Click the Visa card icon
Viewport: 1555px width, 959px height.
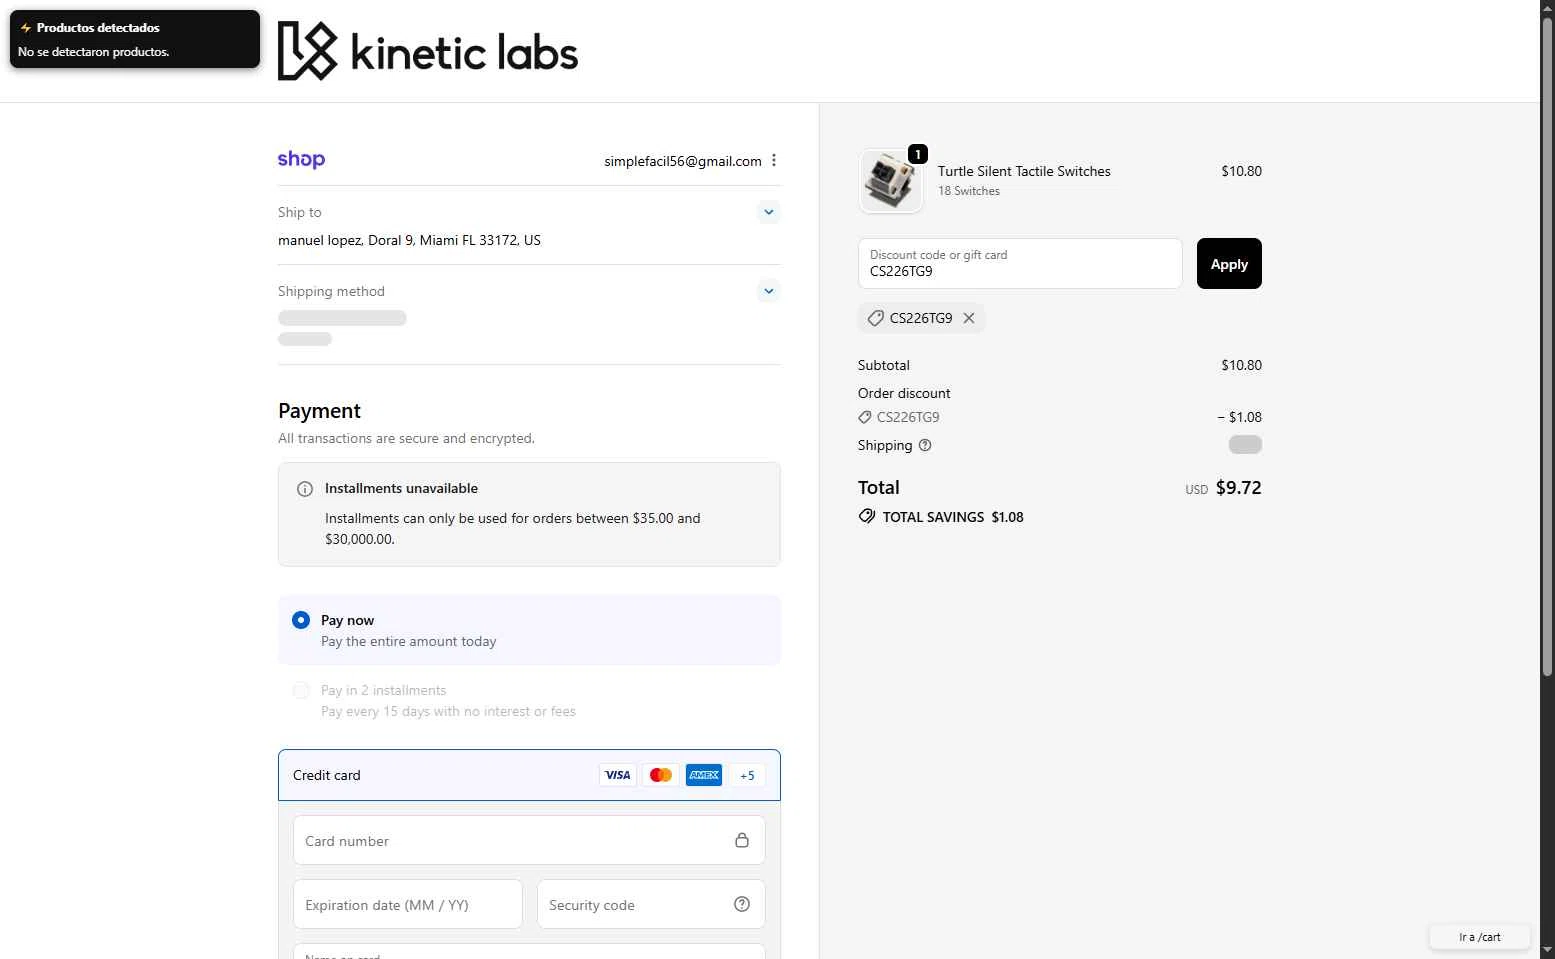pos(618,775)
